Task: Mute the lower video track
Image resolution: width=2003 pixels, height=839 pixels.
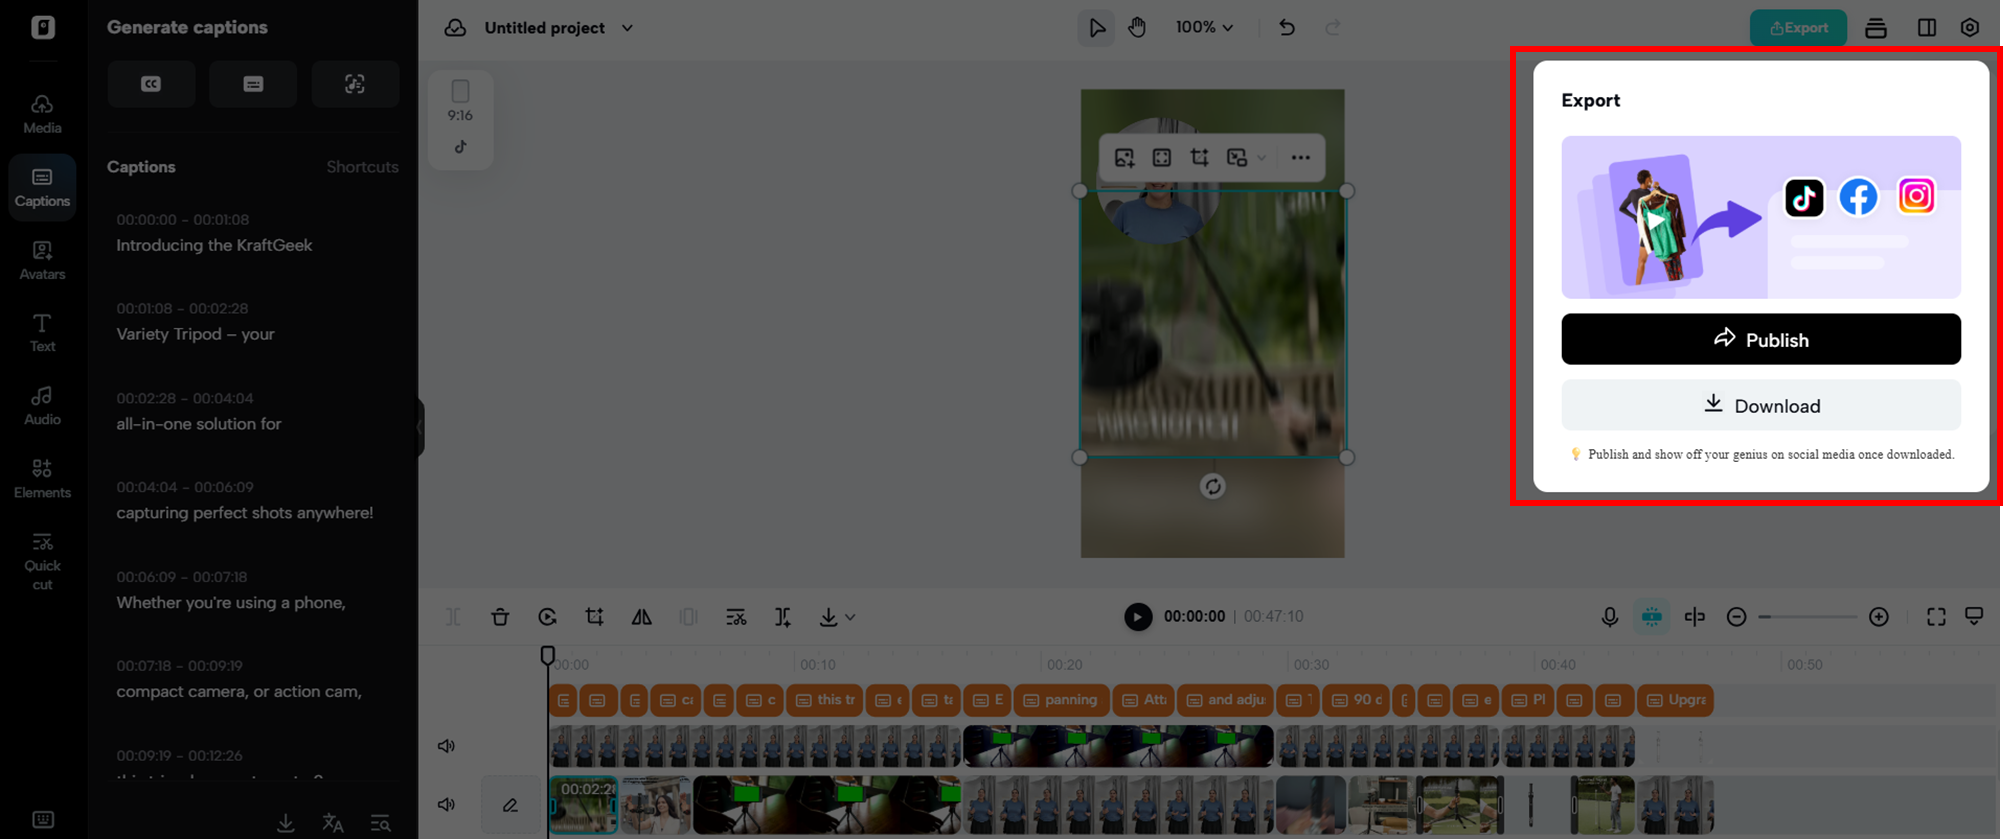Action: tap(446, 804)
